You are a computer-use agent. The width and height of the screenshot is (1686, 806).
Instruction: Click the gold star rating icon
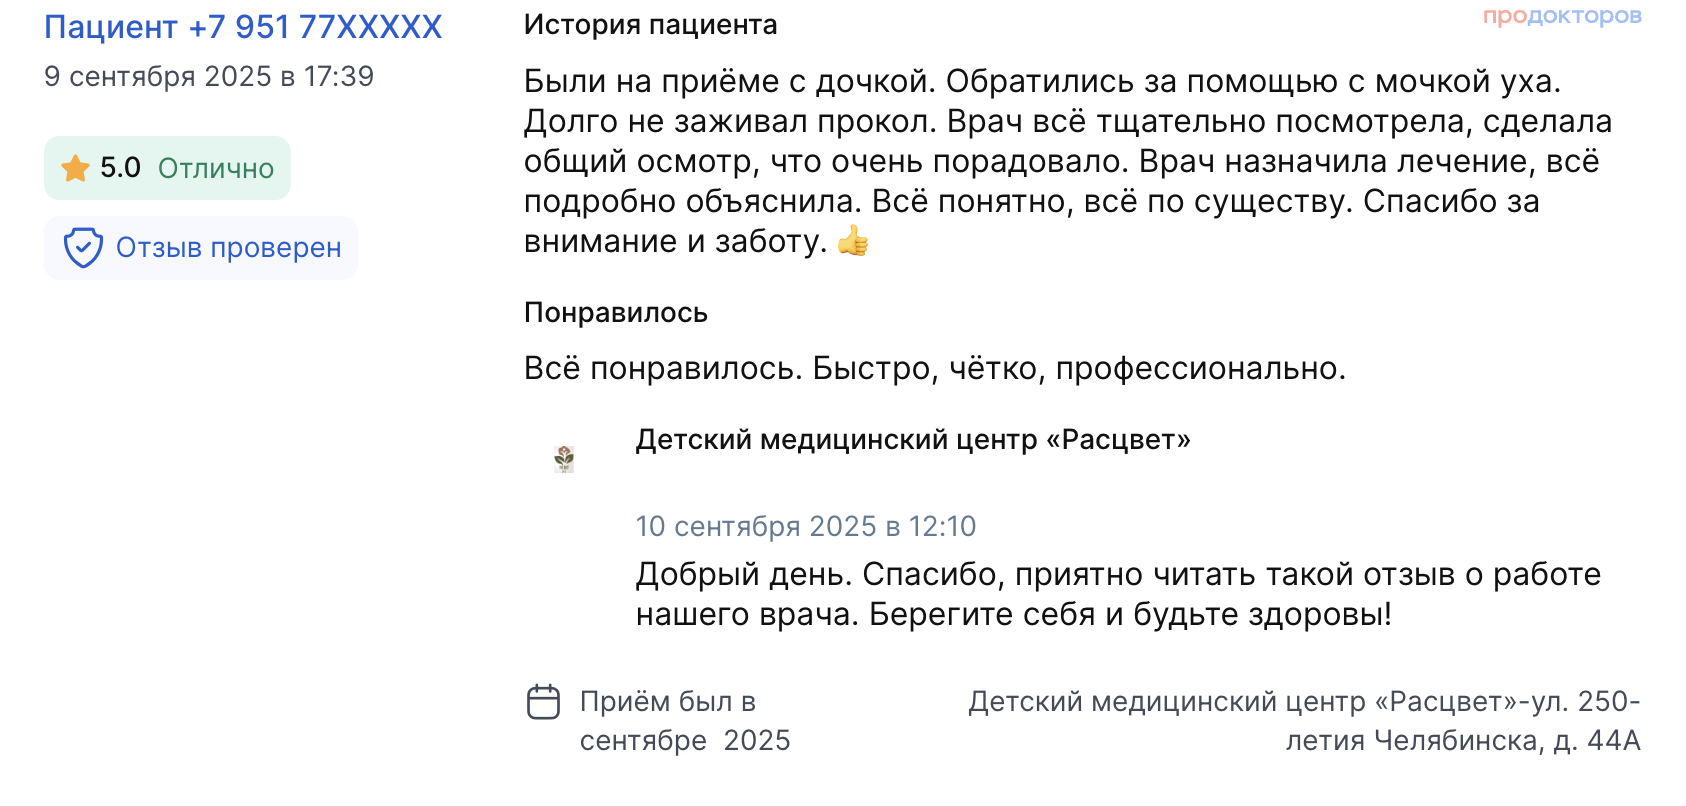click(75, 168)
